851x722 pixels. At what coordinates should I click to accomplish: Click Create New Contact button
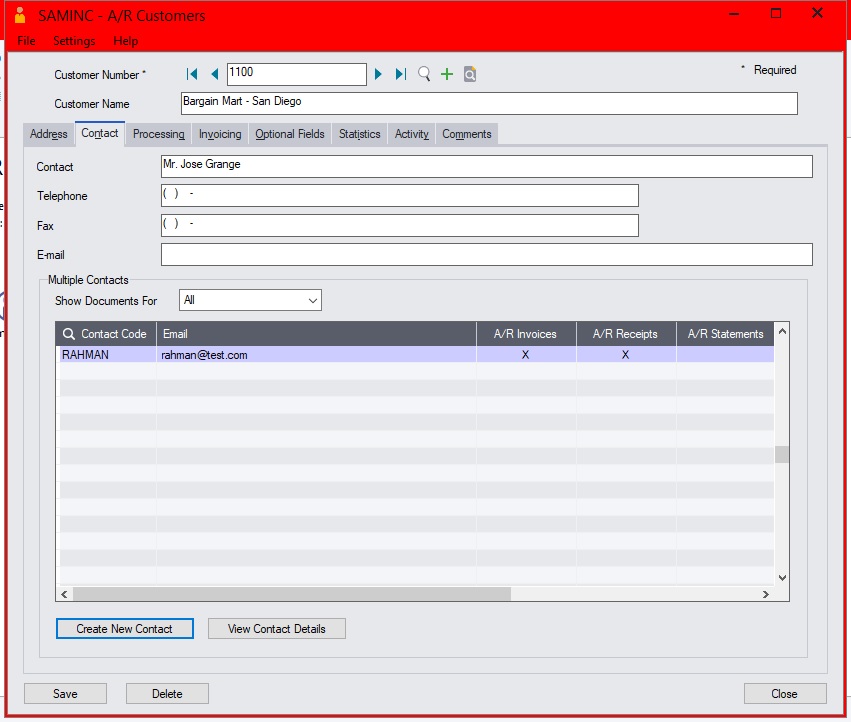[x=124, y=629]
